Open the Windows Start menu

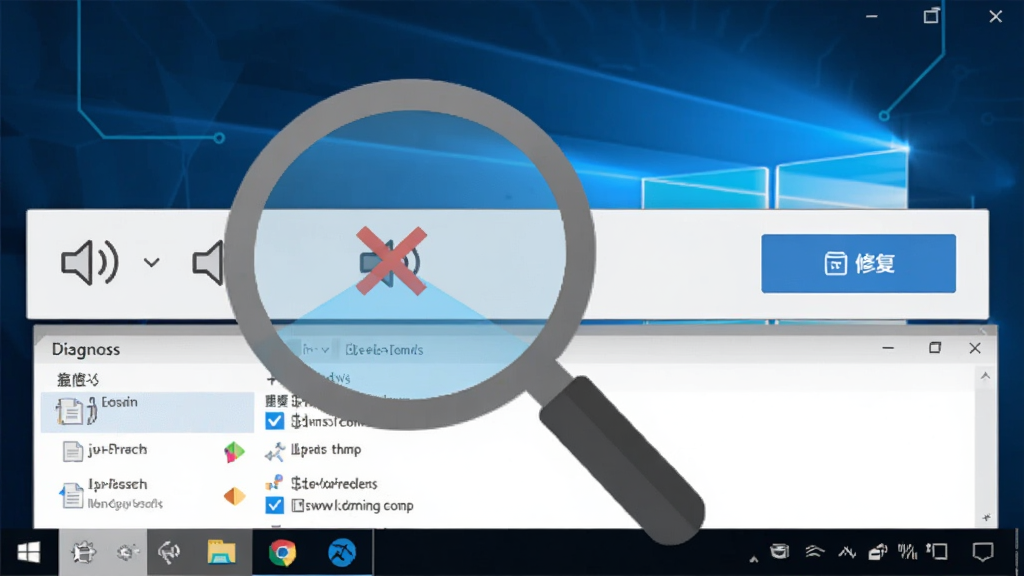(29, 552)
